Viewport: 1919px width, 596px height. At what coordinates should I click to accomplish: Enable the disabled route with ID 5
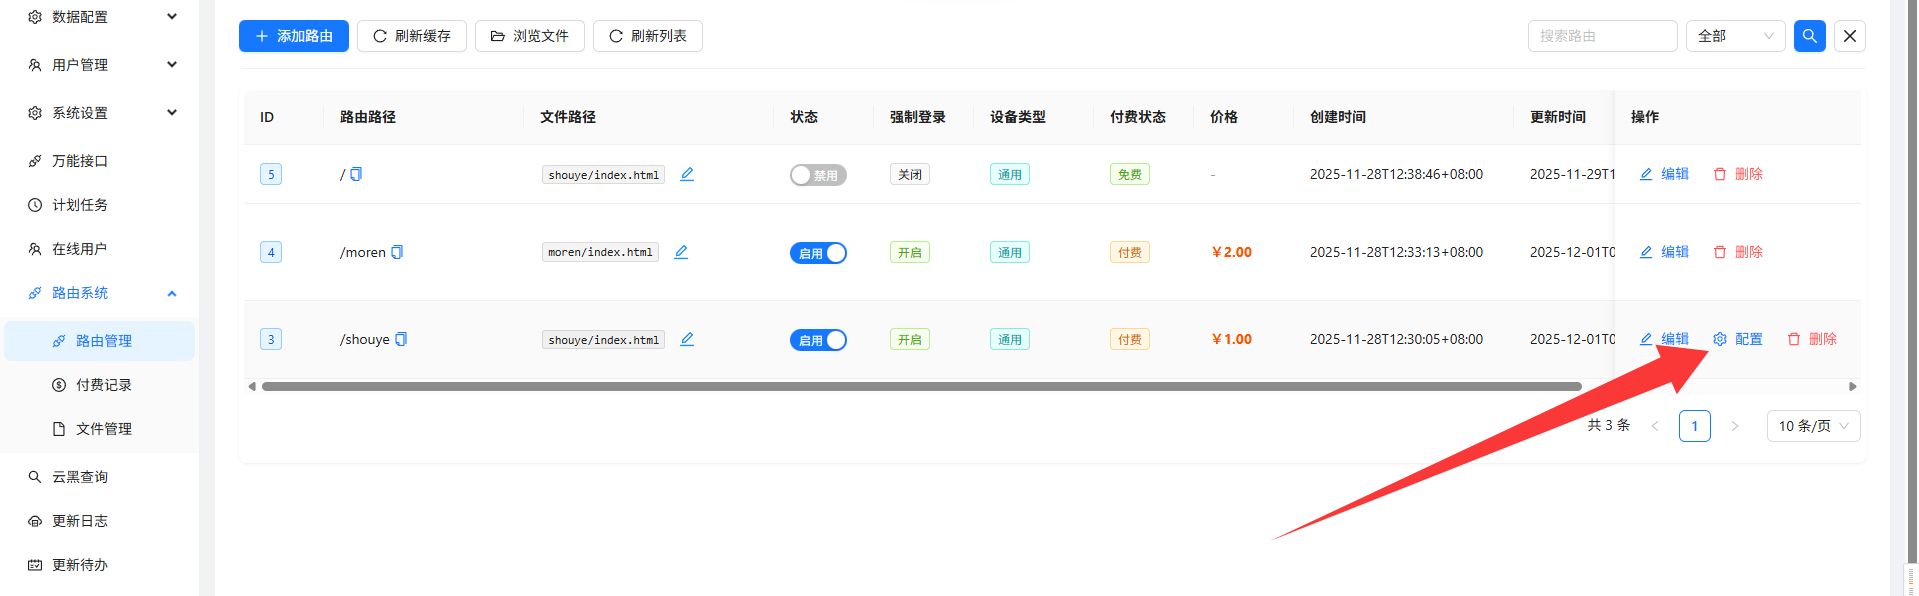click(818, 175)
